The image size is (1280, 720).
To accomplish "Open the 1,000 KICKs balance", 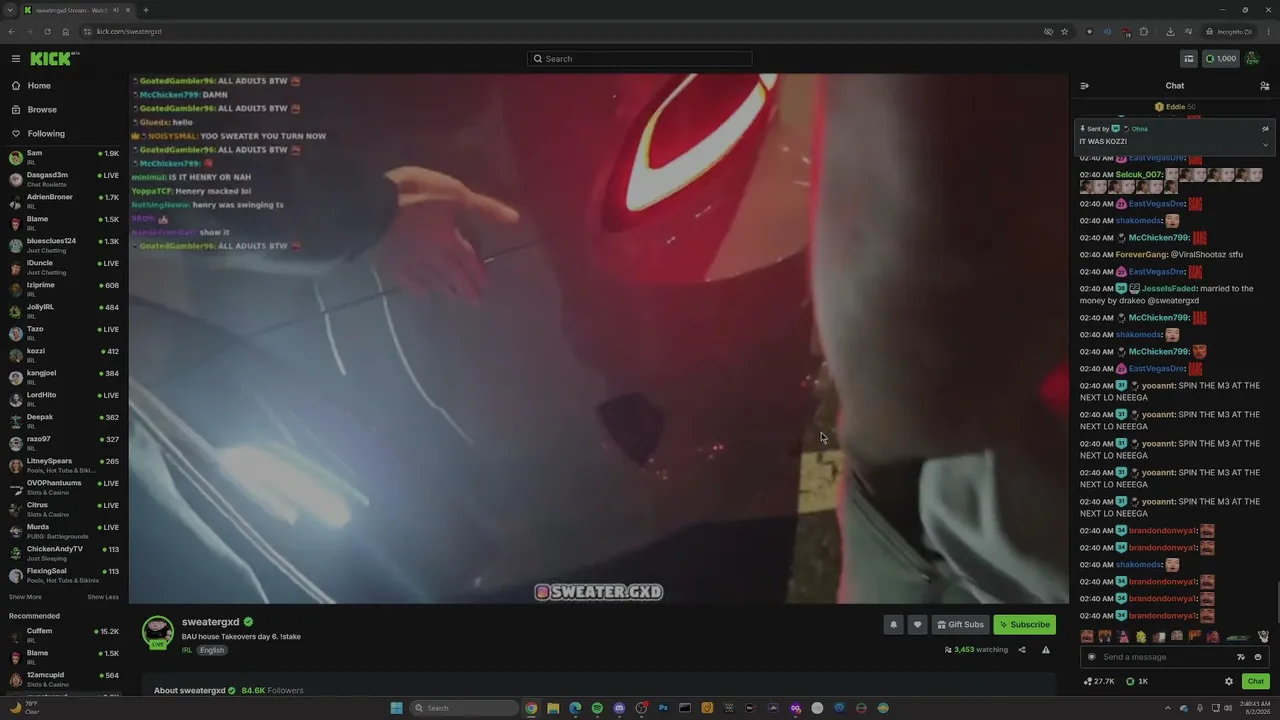I will [x=1220, y=59].
